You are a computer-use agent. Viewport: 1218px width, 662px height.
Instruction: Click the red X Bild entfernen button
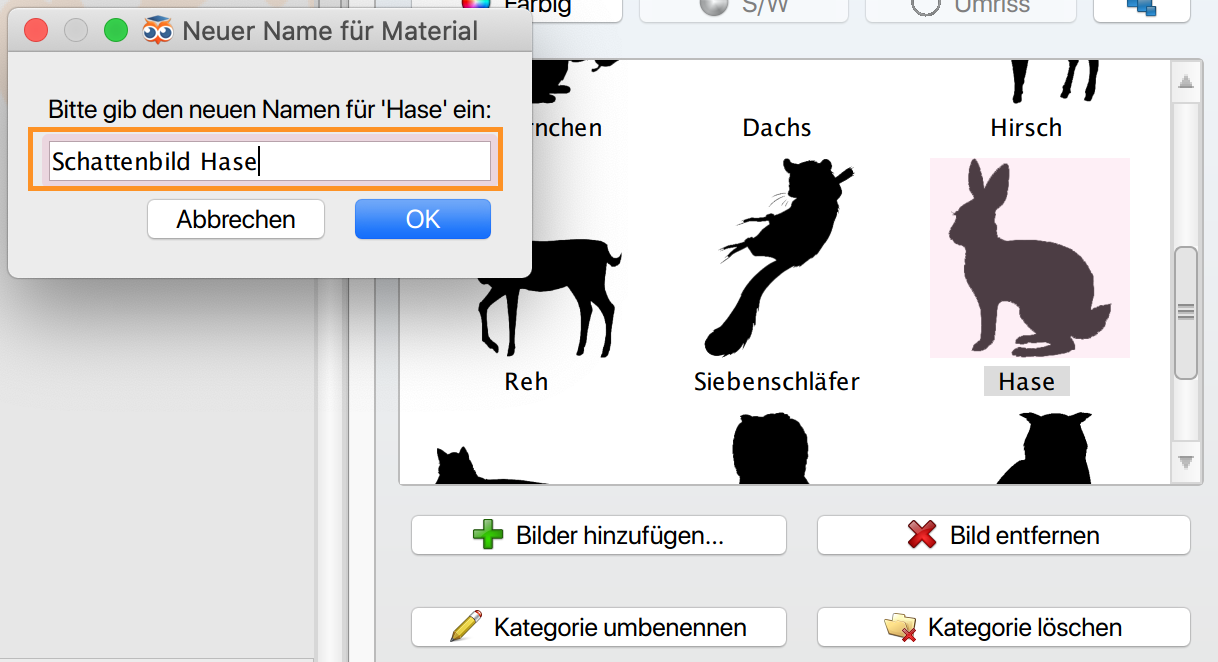coord(1003,535)
